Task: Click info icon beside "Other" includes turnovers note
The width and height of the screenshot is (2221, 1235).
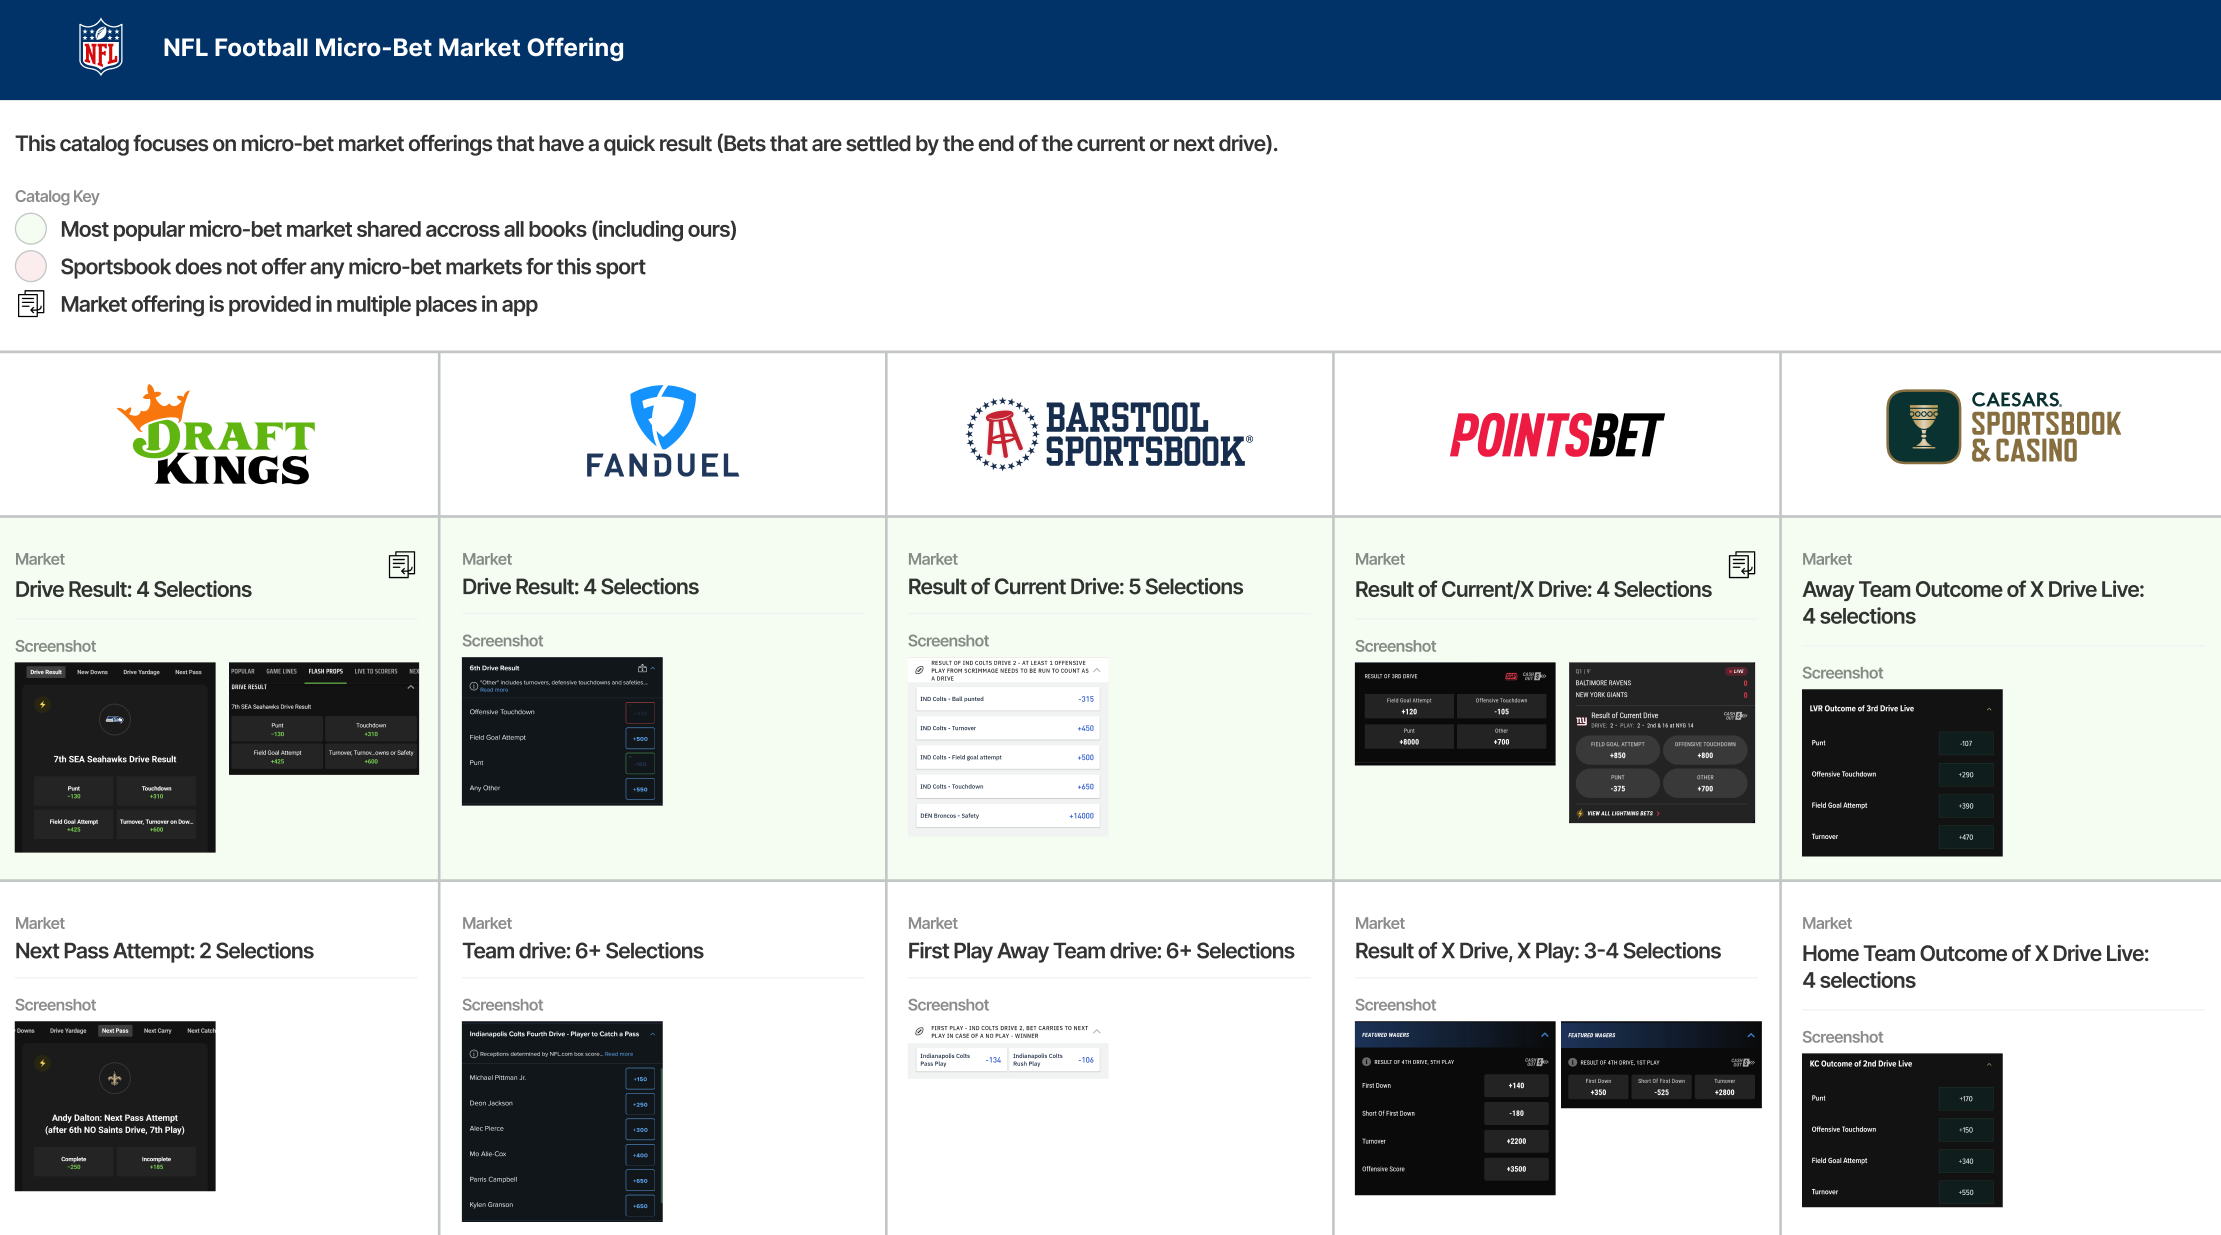Action: 474,686
